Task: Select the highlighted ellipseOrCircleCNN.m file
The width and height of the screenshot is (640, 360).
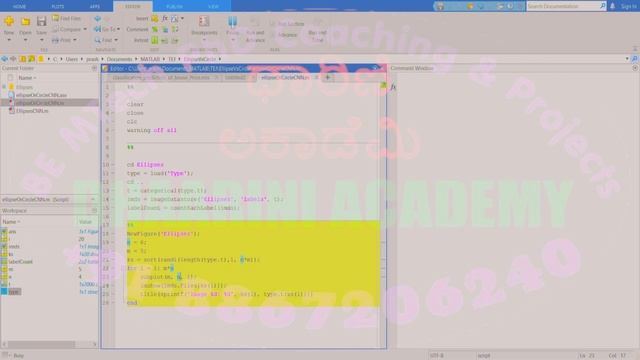Action: 49,103
